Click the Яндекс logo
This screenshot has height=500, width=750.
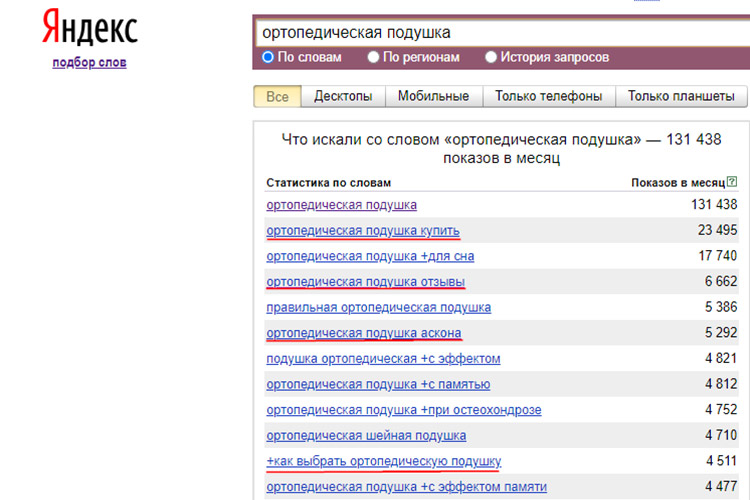90,27
